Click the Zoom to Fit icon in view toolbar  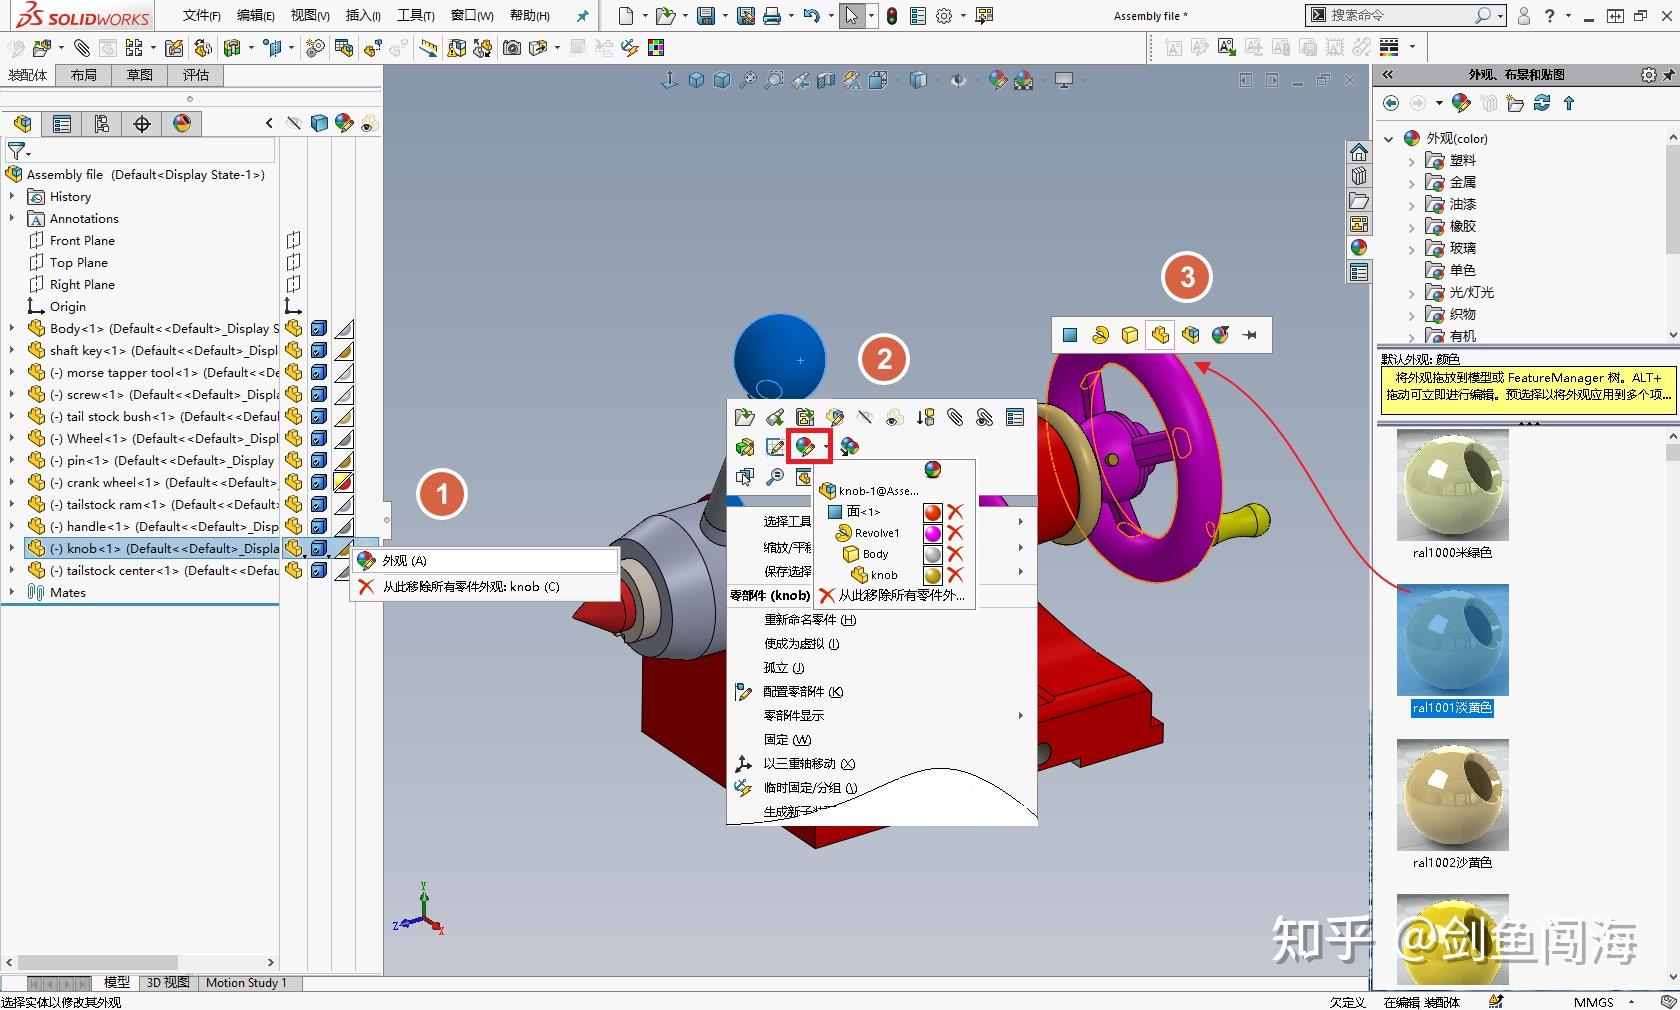[748, 80]
